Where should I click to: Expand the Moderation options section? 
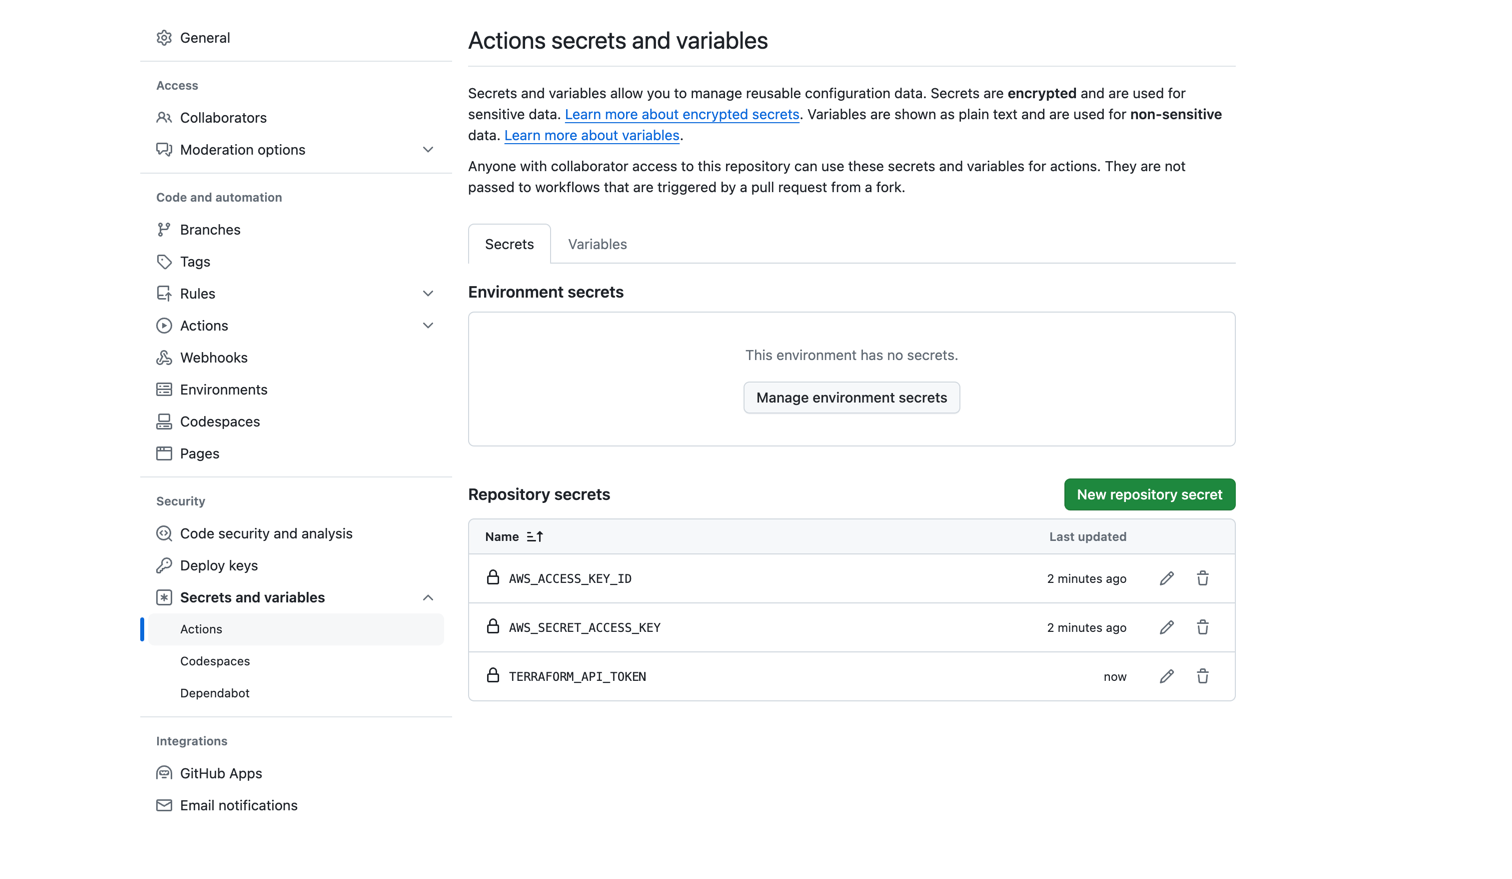point(428,150)
